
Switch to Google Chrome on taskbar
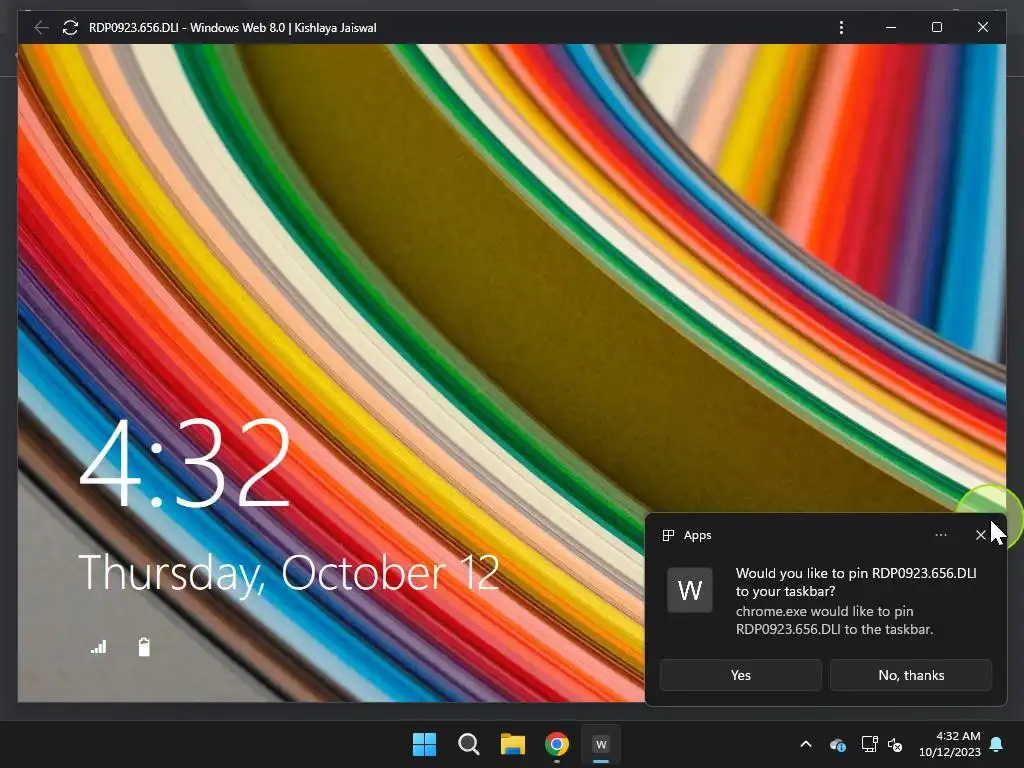click(557, 744)
